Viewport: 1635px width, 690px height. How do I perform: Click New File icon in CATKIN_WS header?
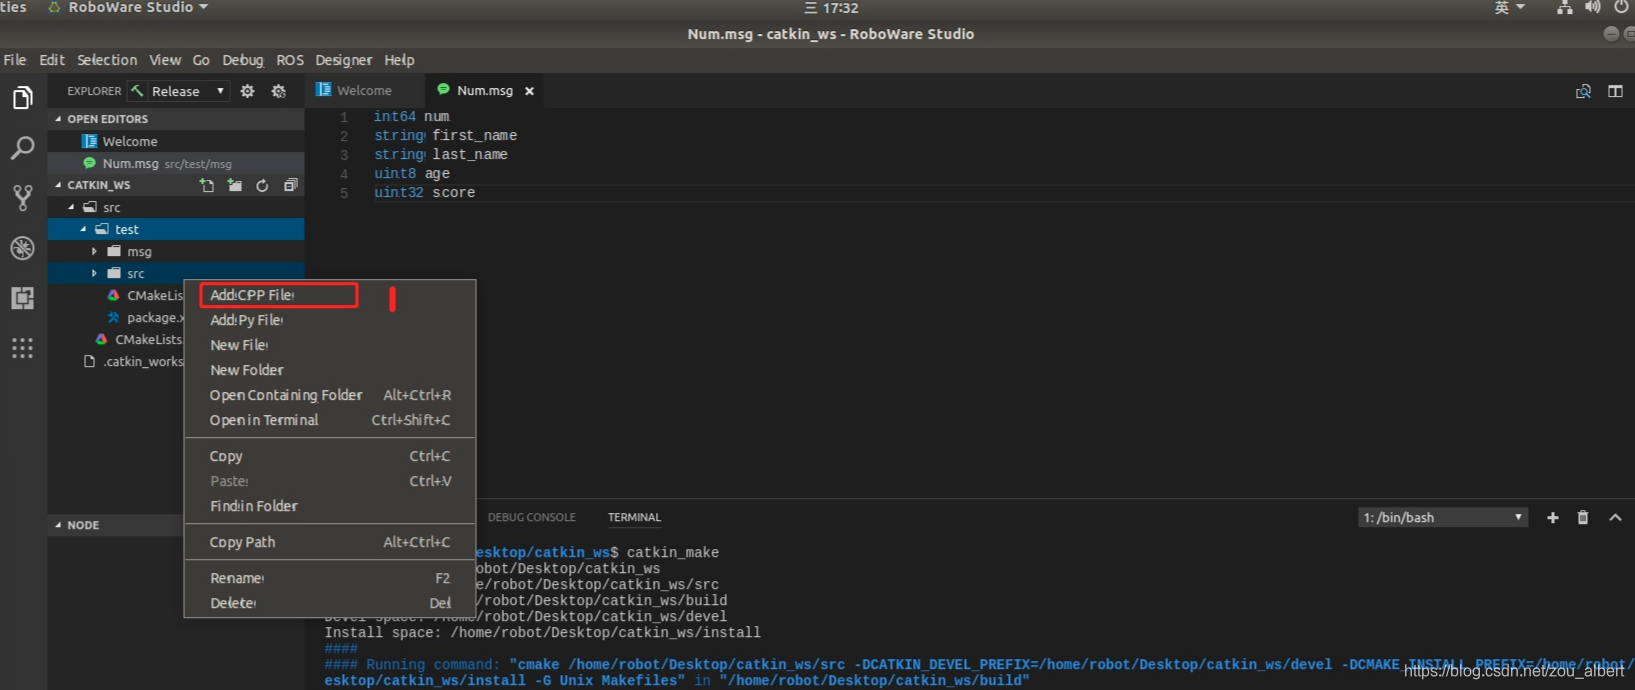point(207,185)
